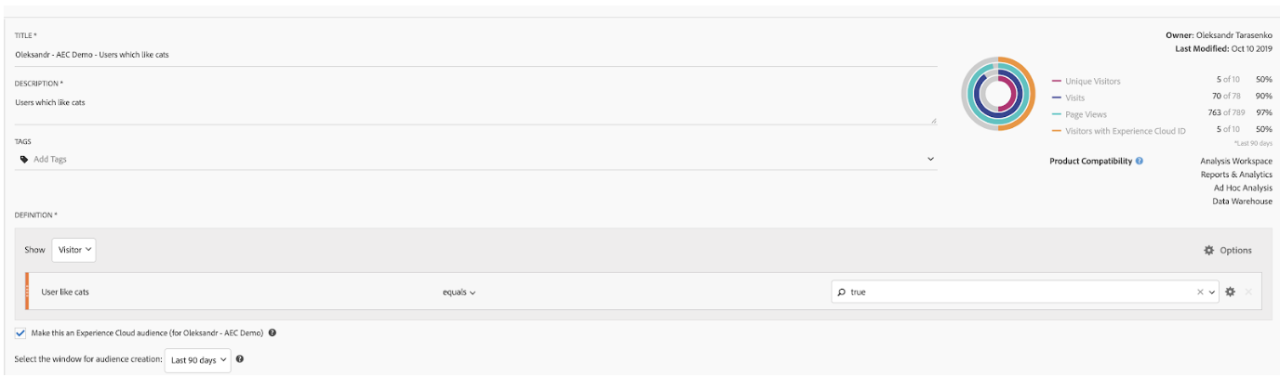
Task: Open the value field dropdown arrow
Action: pos(1213,292)
